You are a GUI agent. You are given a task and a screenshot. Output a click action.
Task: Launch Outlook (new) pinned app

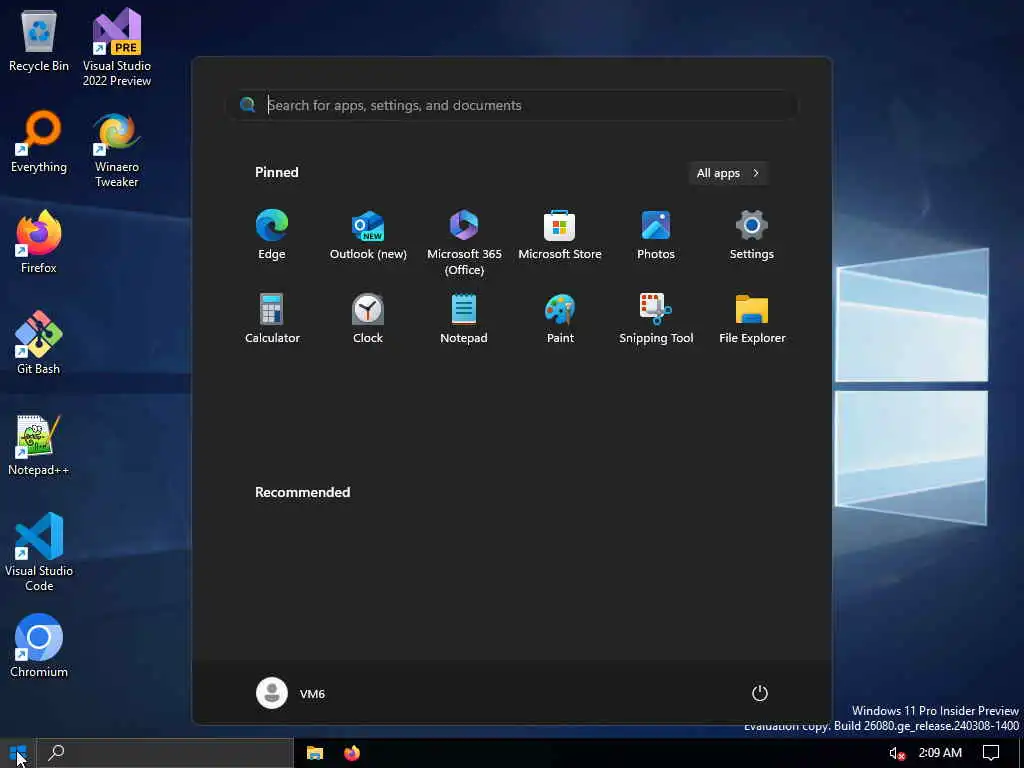tap(368, 235)
